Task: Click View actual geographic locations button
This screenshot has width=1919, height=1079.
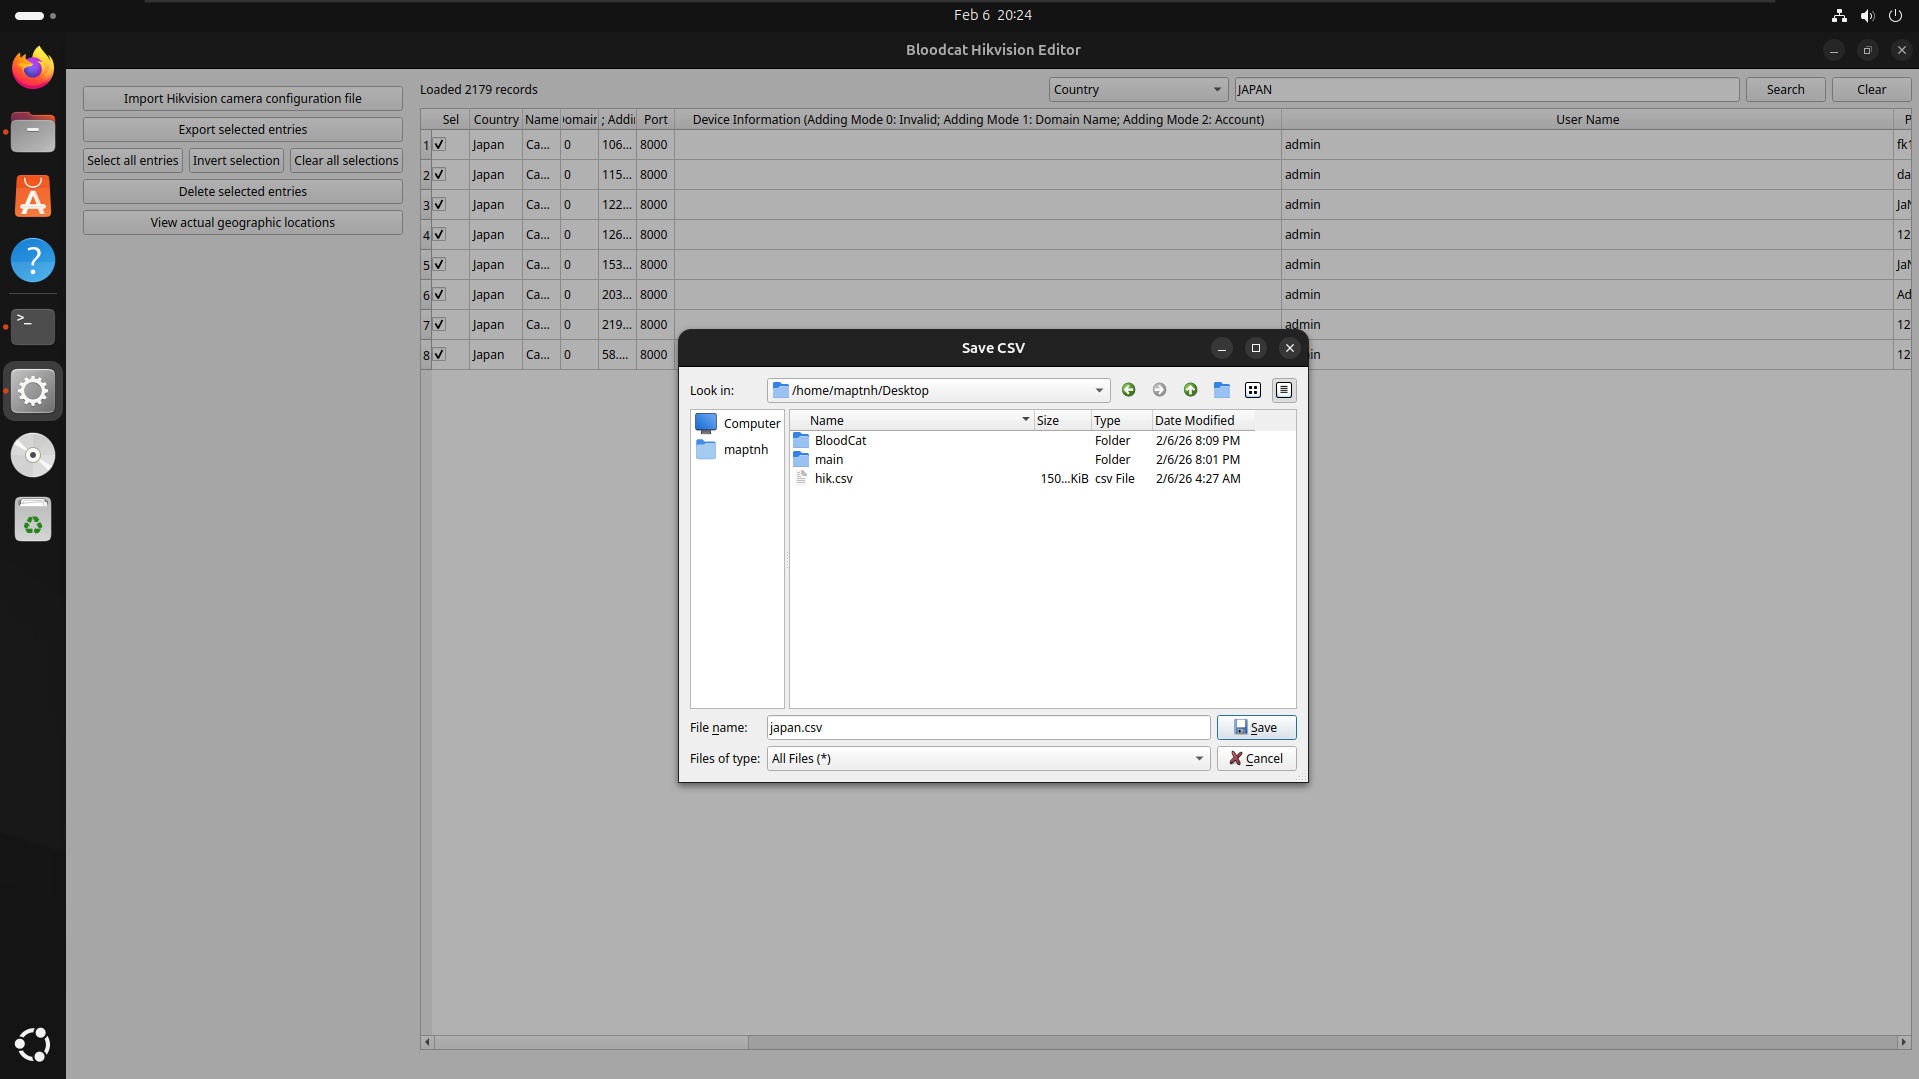Action: [243, 223]
